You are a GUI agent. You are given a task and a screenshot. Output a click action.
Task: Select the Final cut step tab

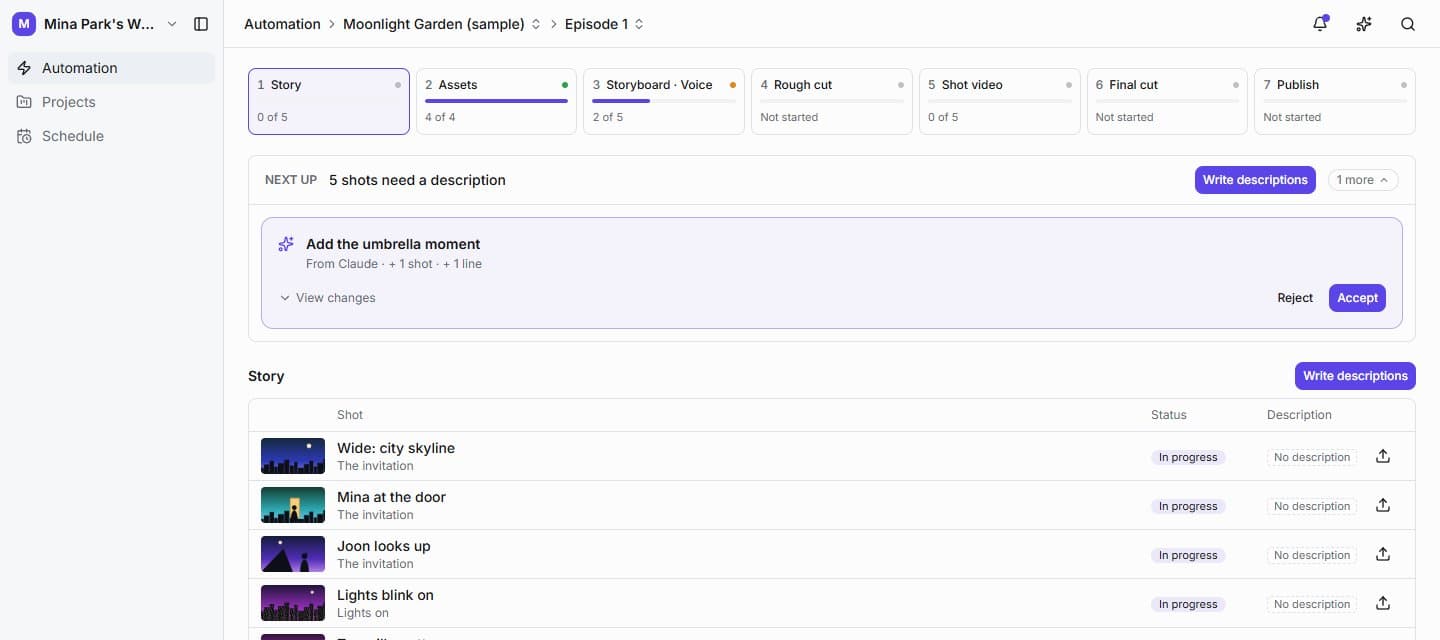1167,101
